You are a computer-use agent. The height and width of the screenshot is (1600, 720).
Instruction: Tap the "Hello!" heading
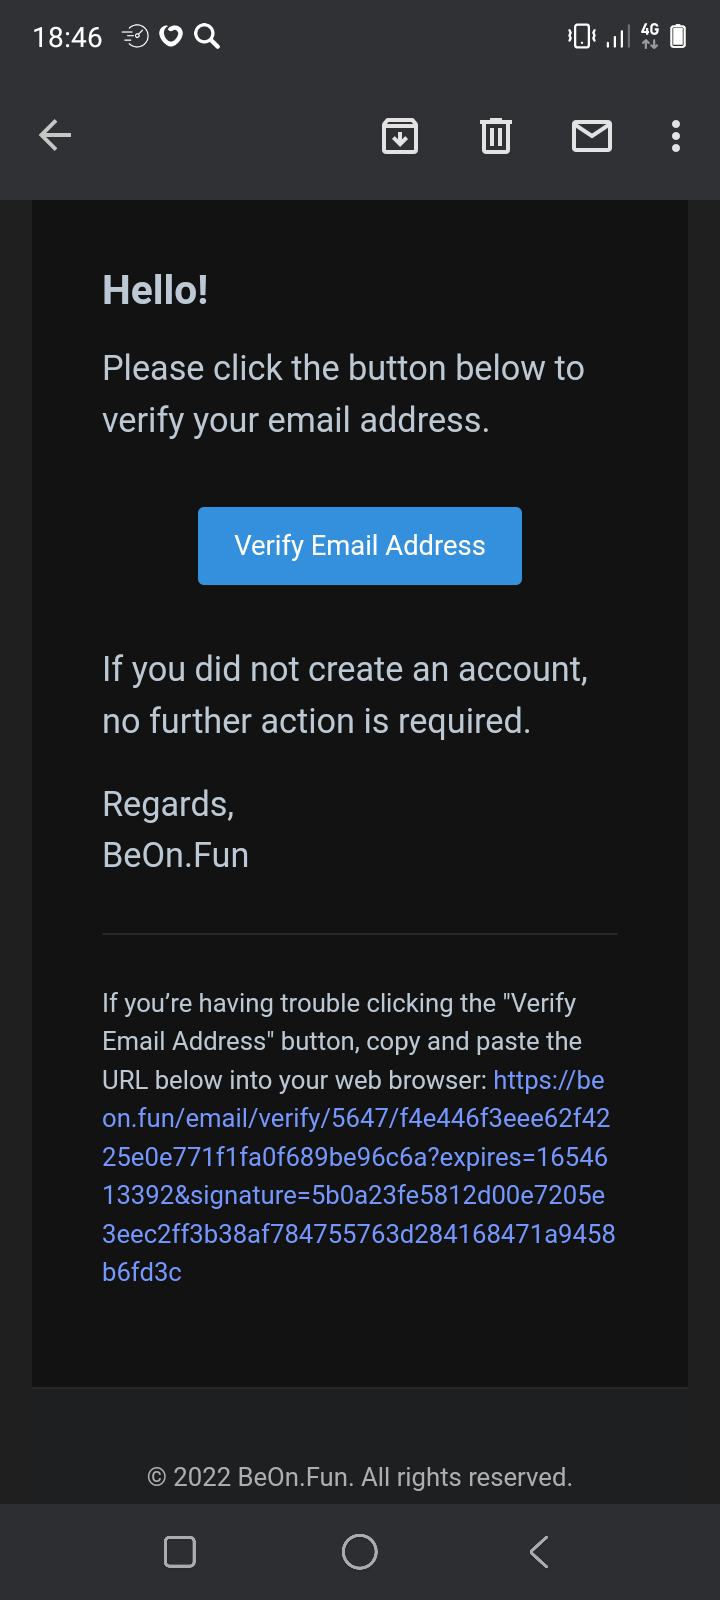(155, 290)
